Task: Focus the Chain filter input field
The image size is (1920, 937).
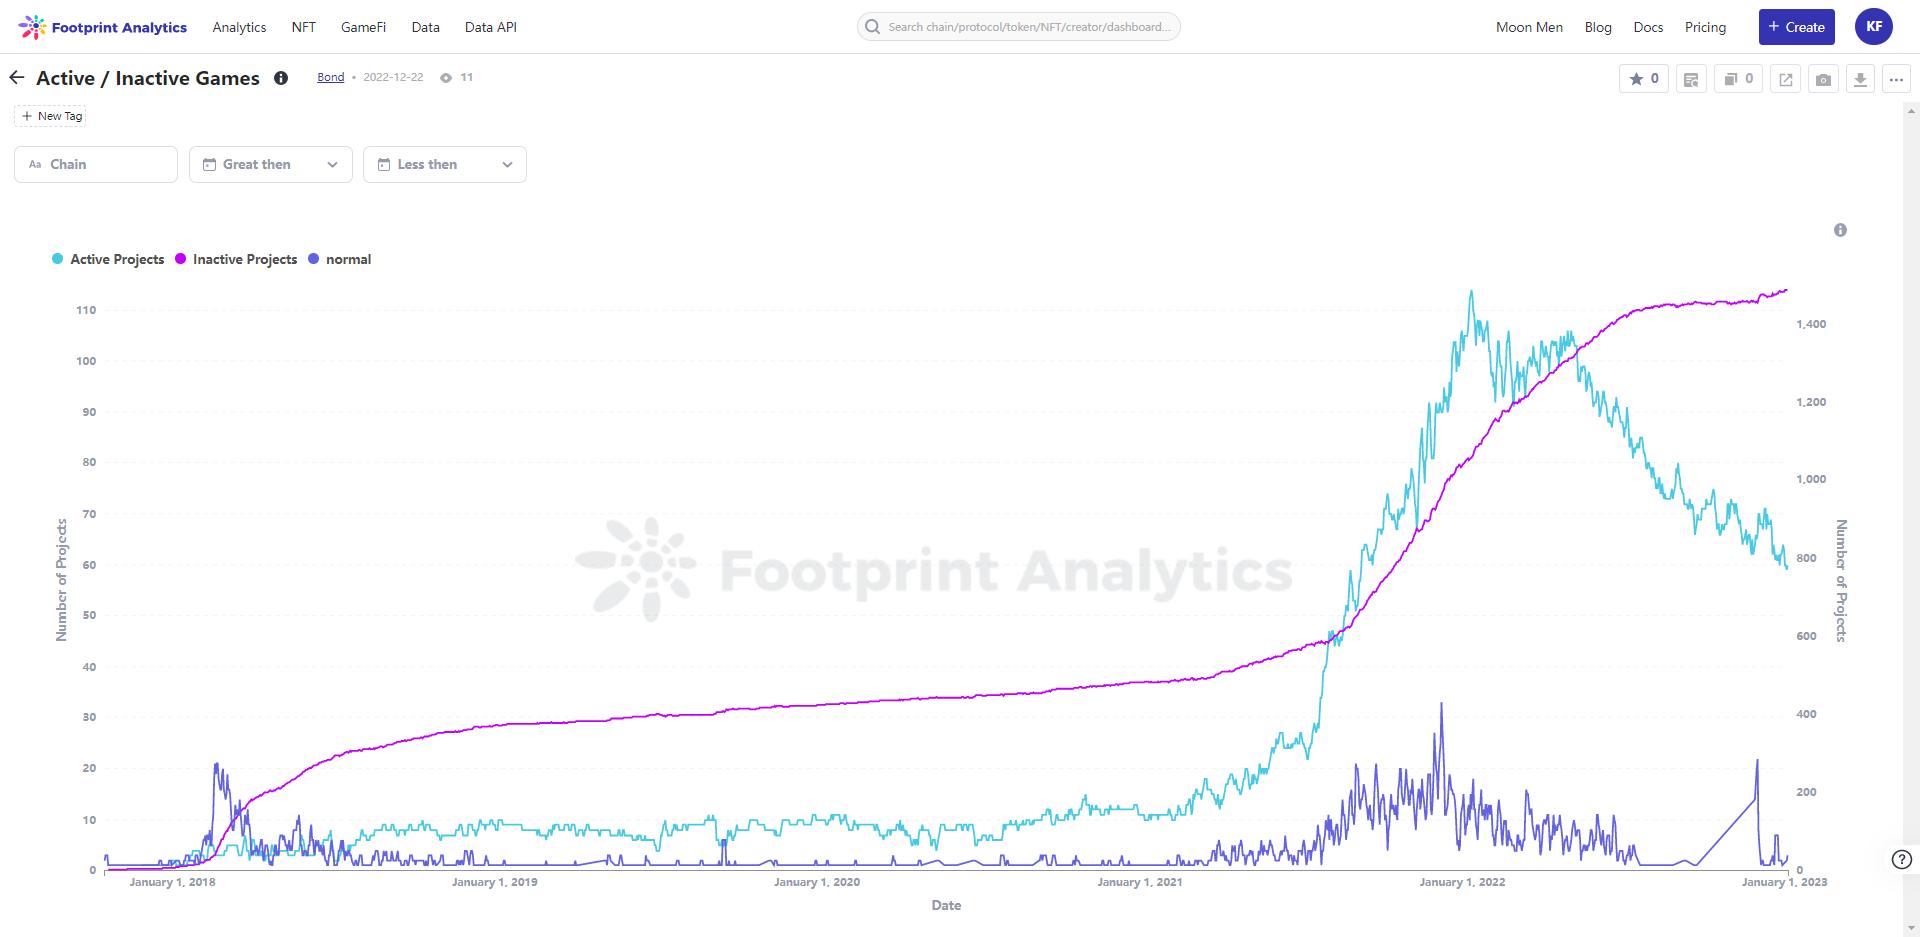Action: tap(96, 165)
